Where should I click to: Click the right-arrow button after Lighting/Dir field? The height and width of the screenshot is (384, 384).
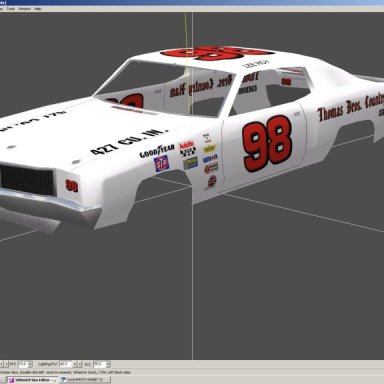pos(80,364)
